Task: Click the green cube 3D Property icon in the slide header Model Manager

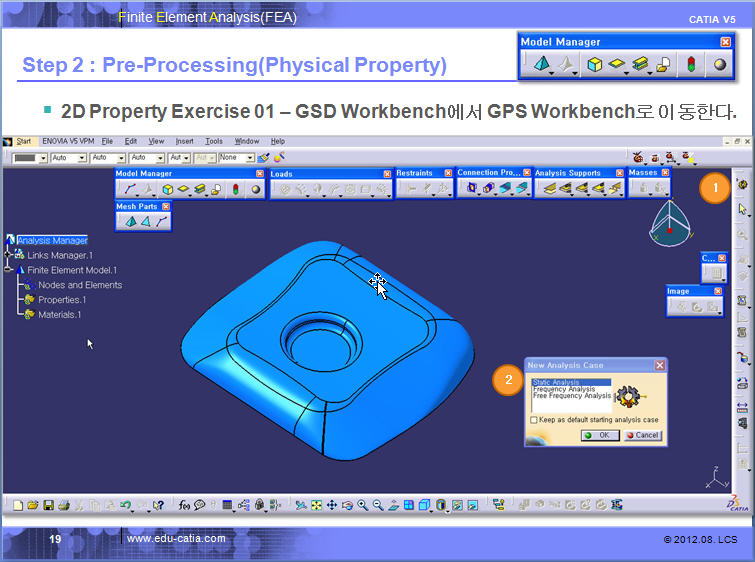Action: pyautogui.click(x=595, y=64)
